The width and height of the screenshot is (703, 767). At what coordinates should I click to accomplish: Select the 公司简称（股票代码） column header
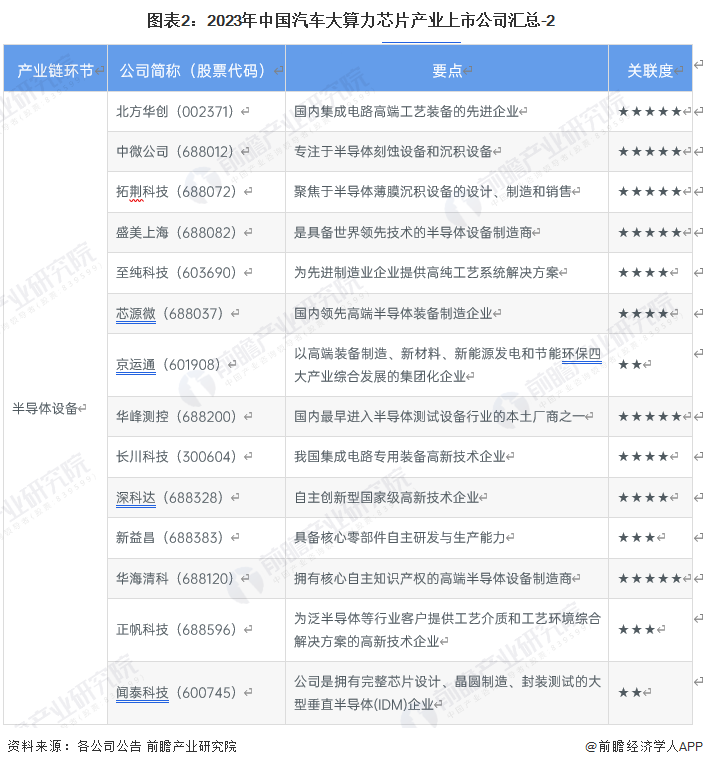pyautogui.click(x=196, y=68)
